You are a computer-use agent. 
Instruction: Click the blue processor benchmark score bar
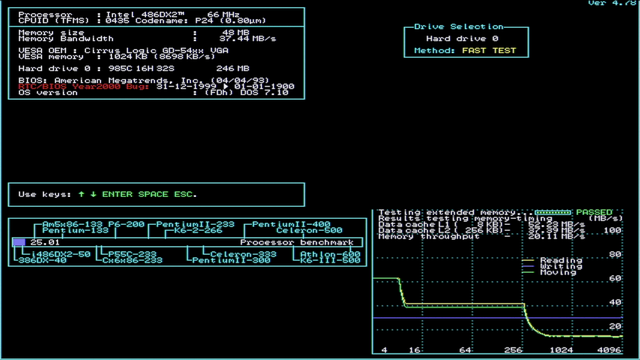click(19, 242)
